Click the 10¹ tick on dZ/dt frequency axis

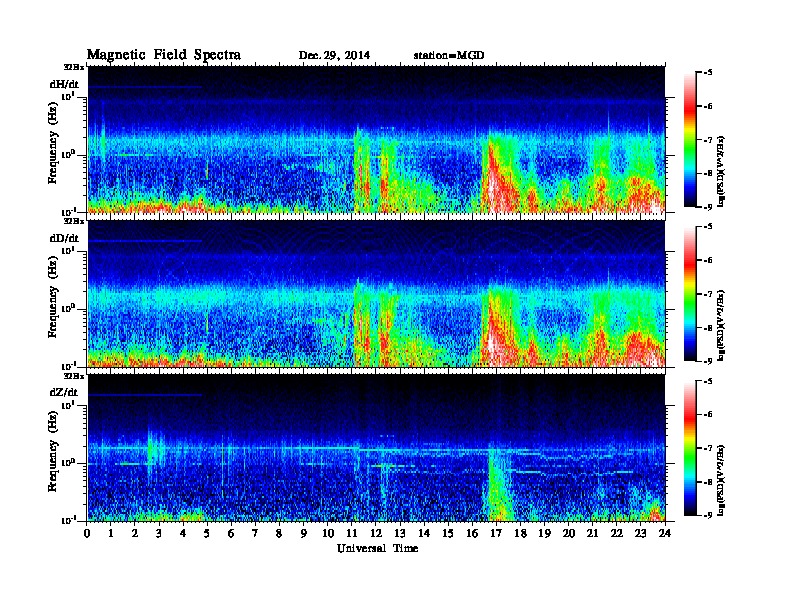68,405
